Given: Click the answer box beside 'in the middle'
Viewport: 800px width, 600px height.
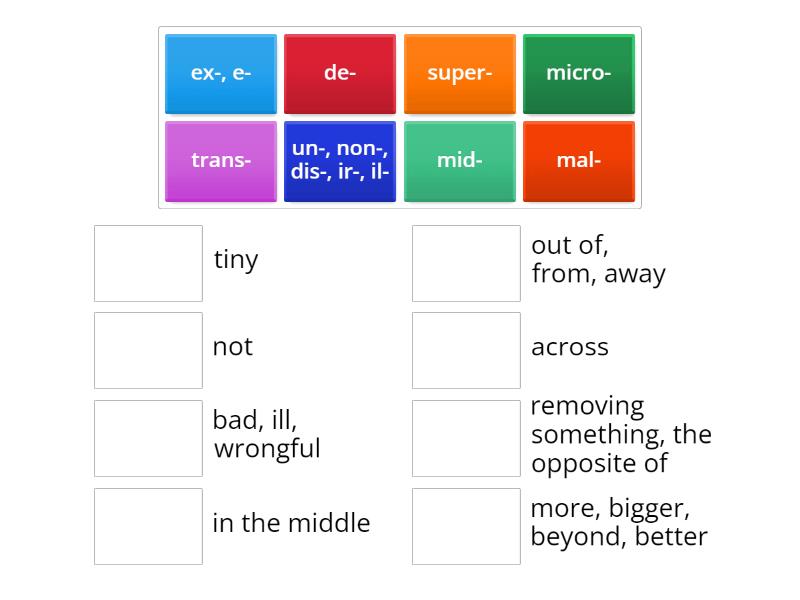Looking at the screenshot, I should tap(148, 524).
